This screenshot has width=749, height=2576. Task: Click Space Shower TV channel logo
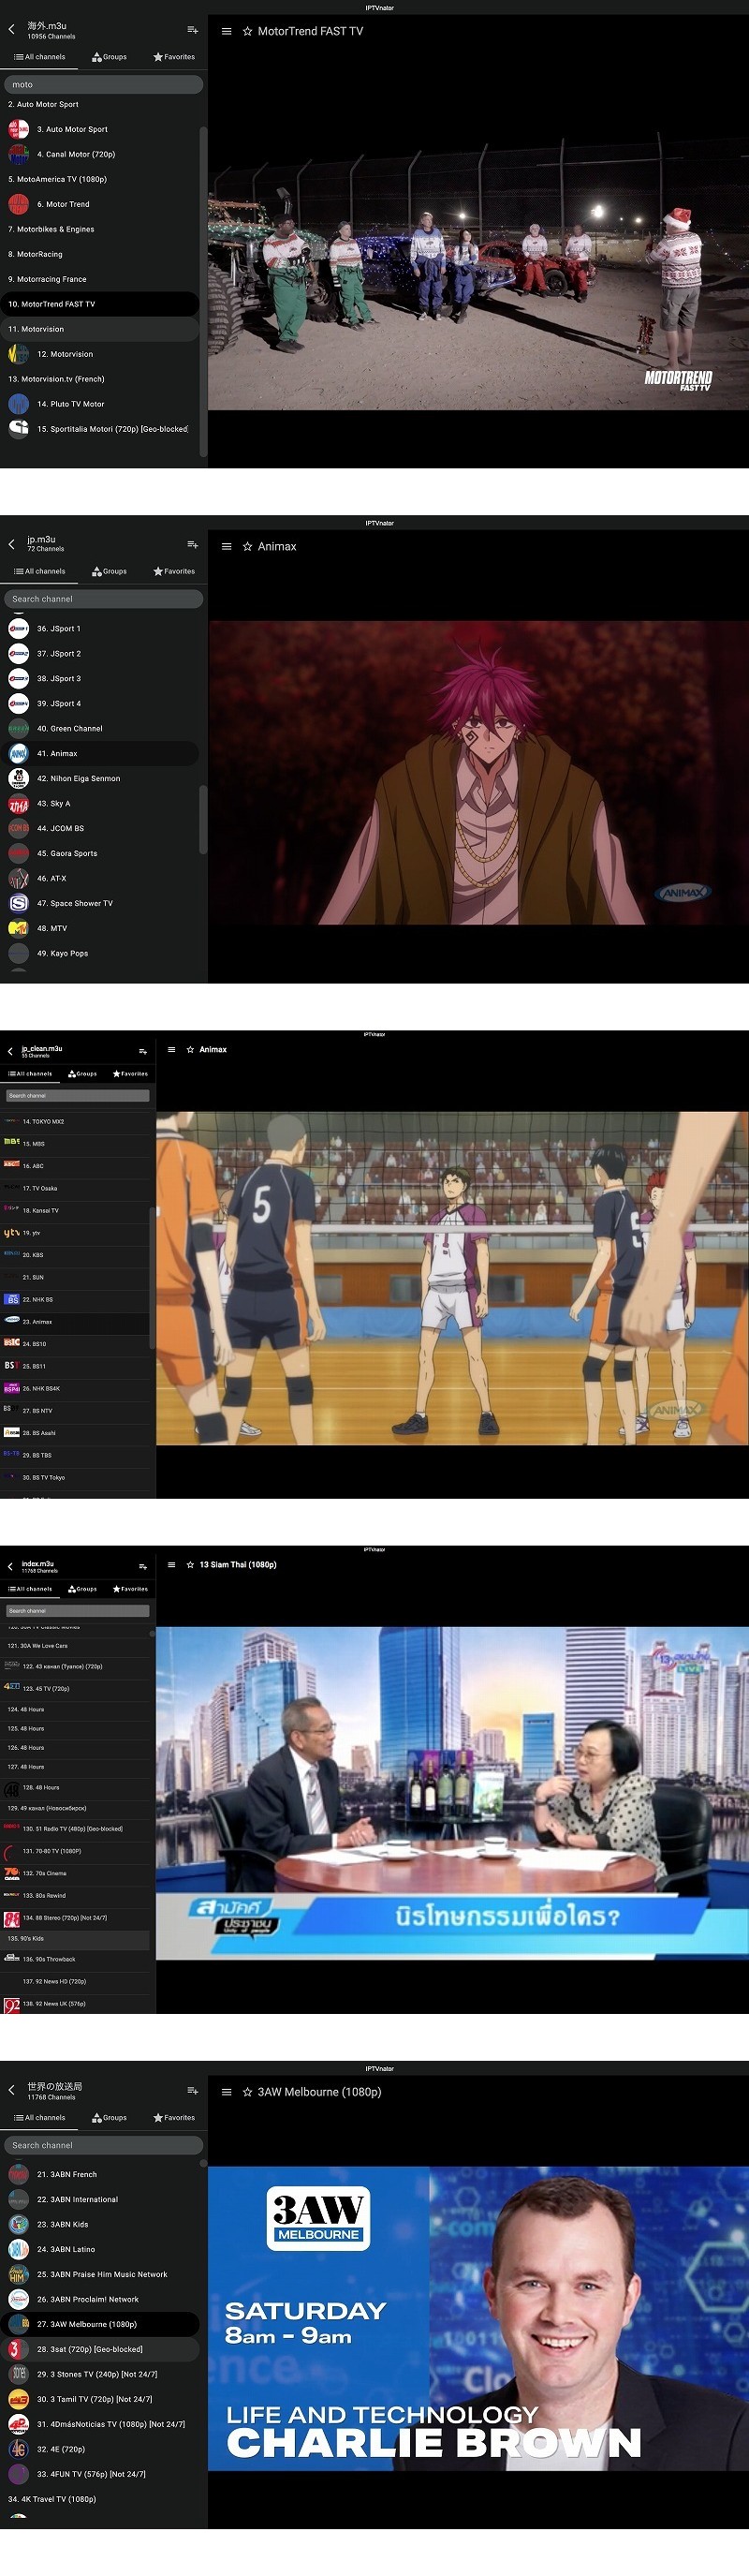[18, 903]
